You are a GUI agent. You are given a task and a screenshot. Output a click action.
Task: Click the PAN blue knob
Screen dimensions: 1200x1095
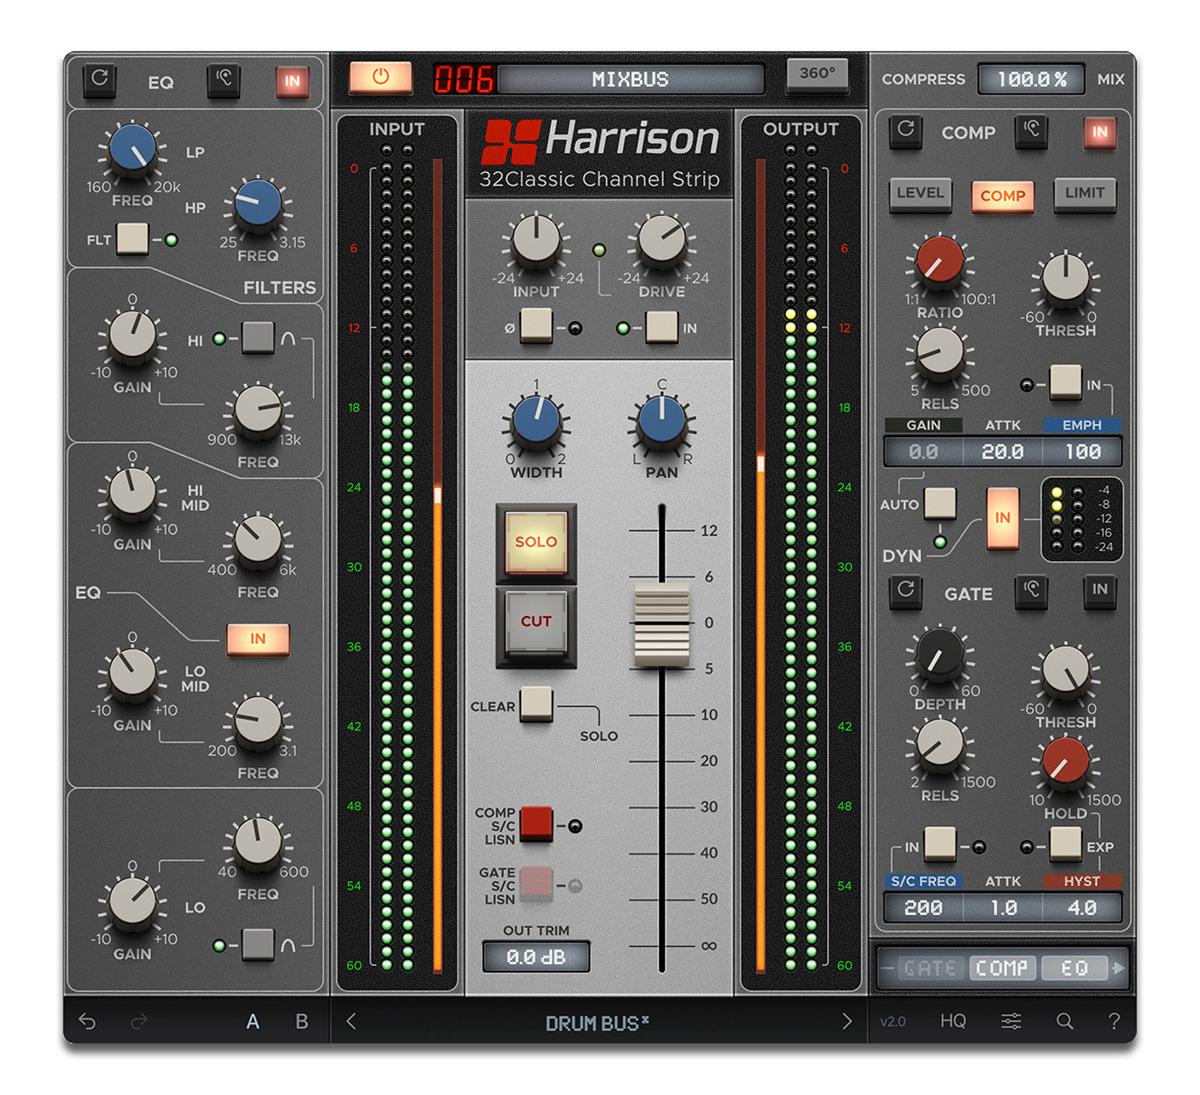(661, 421)
